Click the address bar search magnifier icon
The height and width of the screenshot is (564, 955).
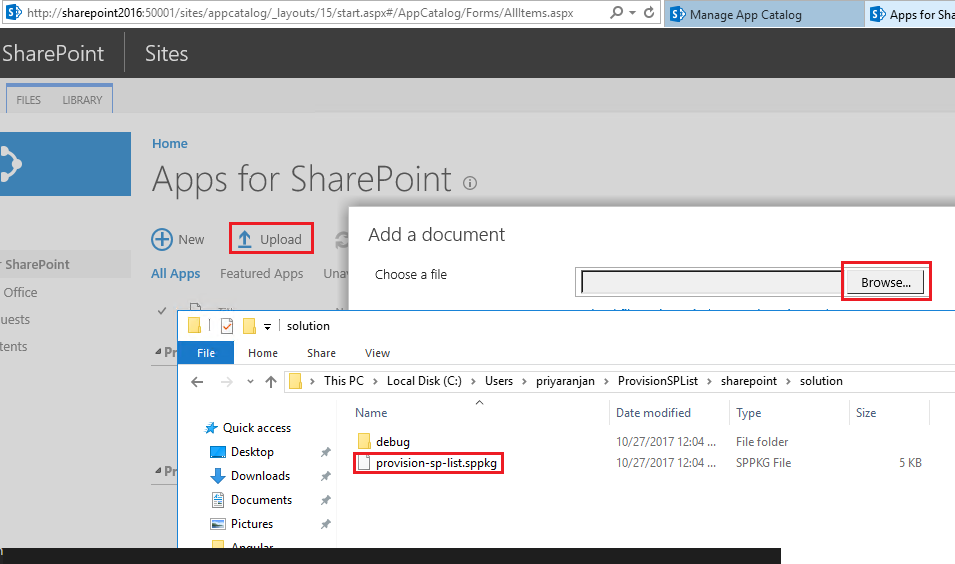pyautogui.click(x=616, y=12)
